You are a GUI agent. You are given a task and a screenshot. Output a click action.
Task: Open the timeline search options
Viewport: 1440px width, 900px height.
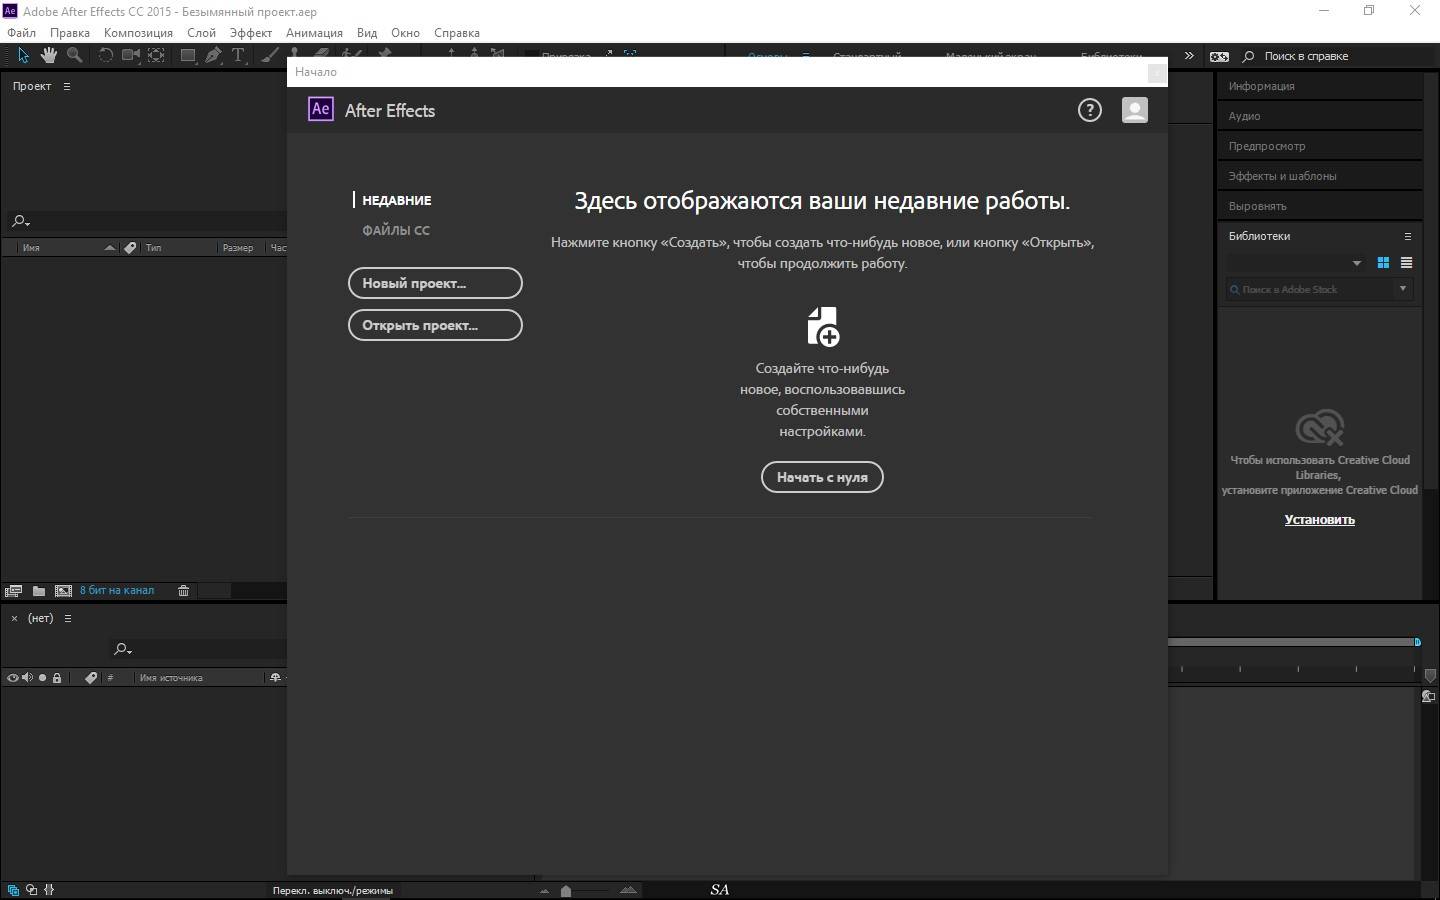(123, 649)
